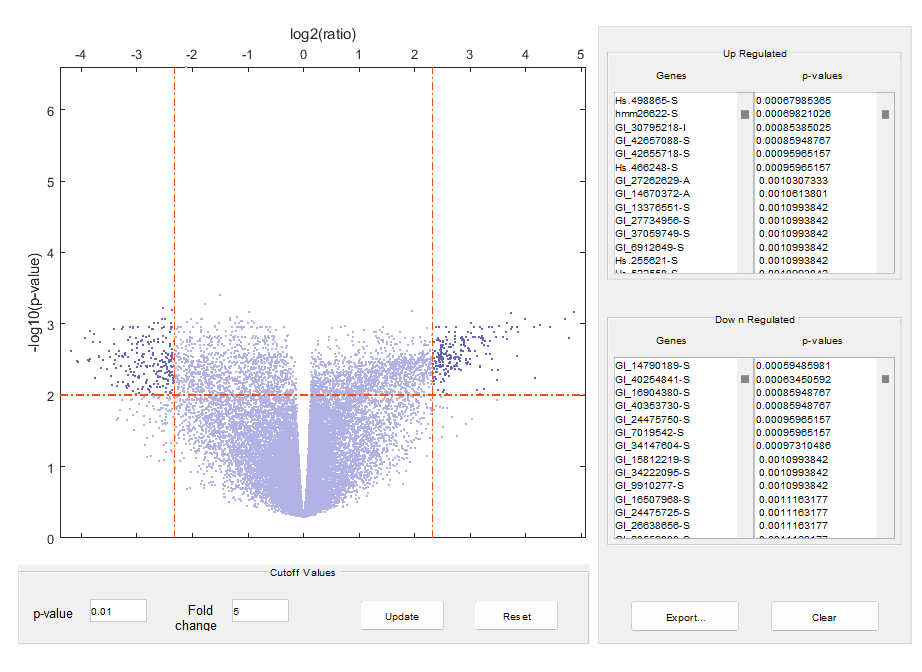Click the Down Regulated p-values scrollbar thumb

tap(886, 379)
